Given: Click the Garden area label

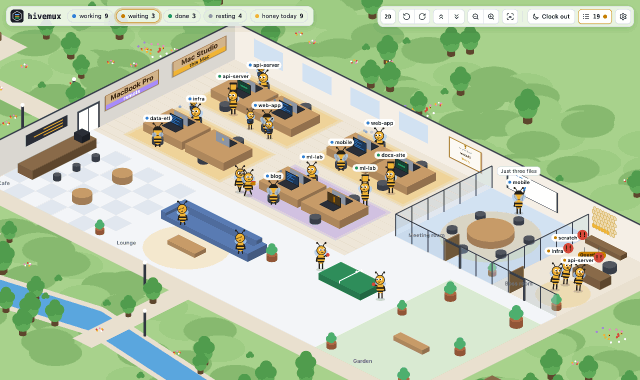Looking at the screenshot, I should coord(362,361).
